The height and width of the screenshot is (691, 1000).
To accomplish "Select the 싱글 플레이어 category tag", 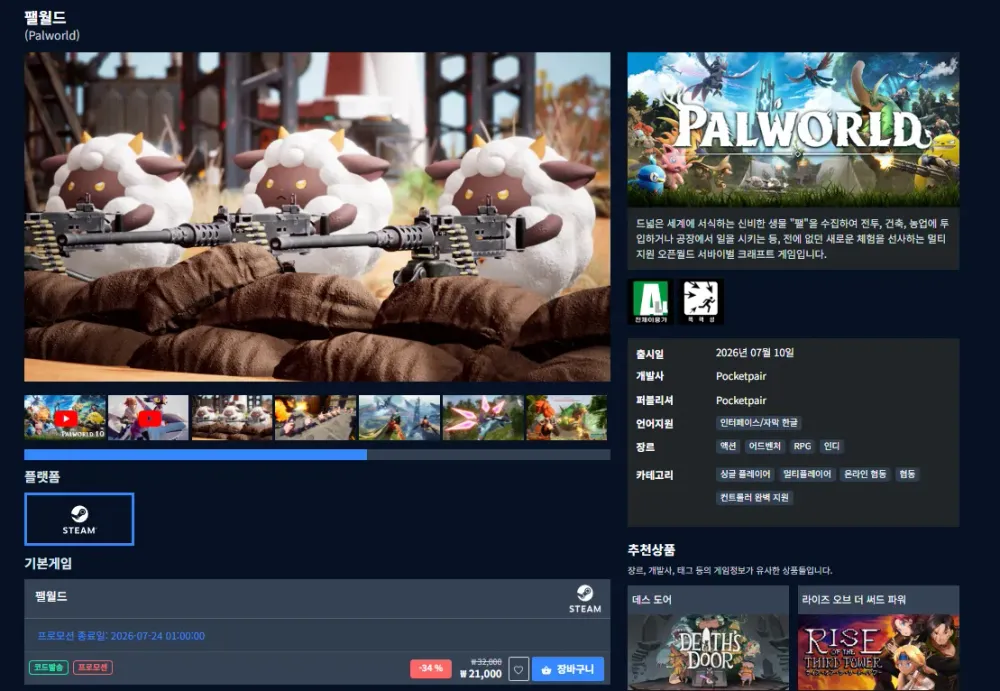I will click(x=745, y=474).
